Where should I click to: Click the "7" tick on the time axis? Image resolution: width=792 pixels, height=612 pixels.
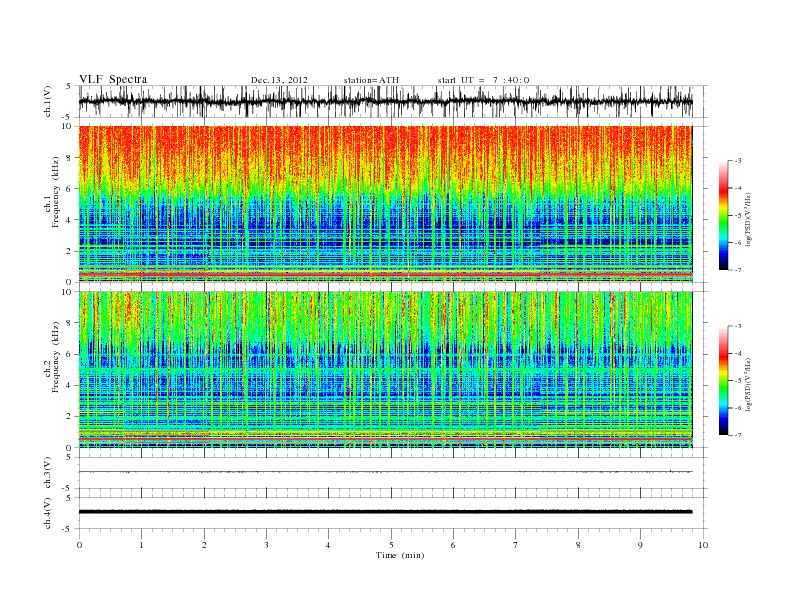click(516, 545)
